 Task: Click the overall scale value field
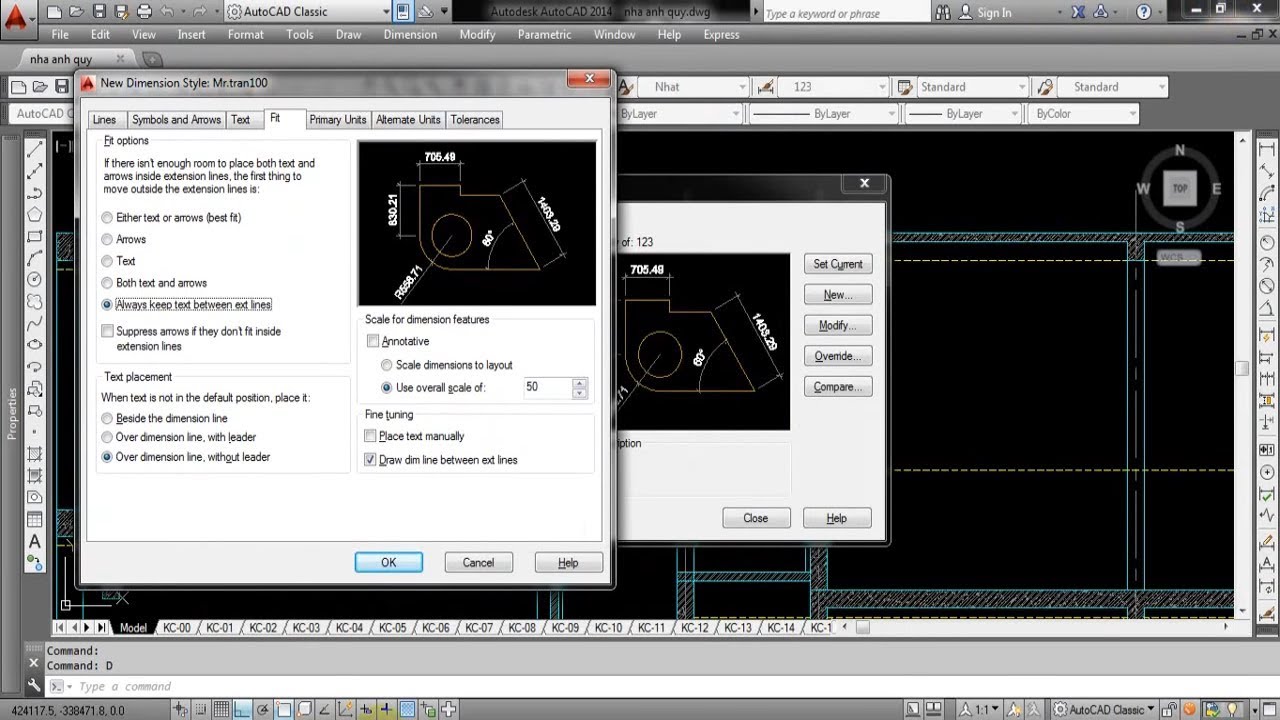[547, 387]
